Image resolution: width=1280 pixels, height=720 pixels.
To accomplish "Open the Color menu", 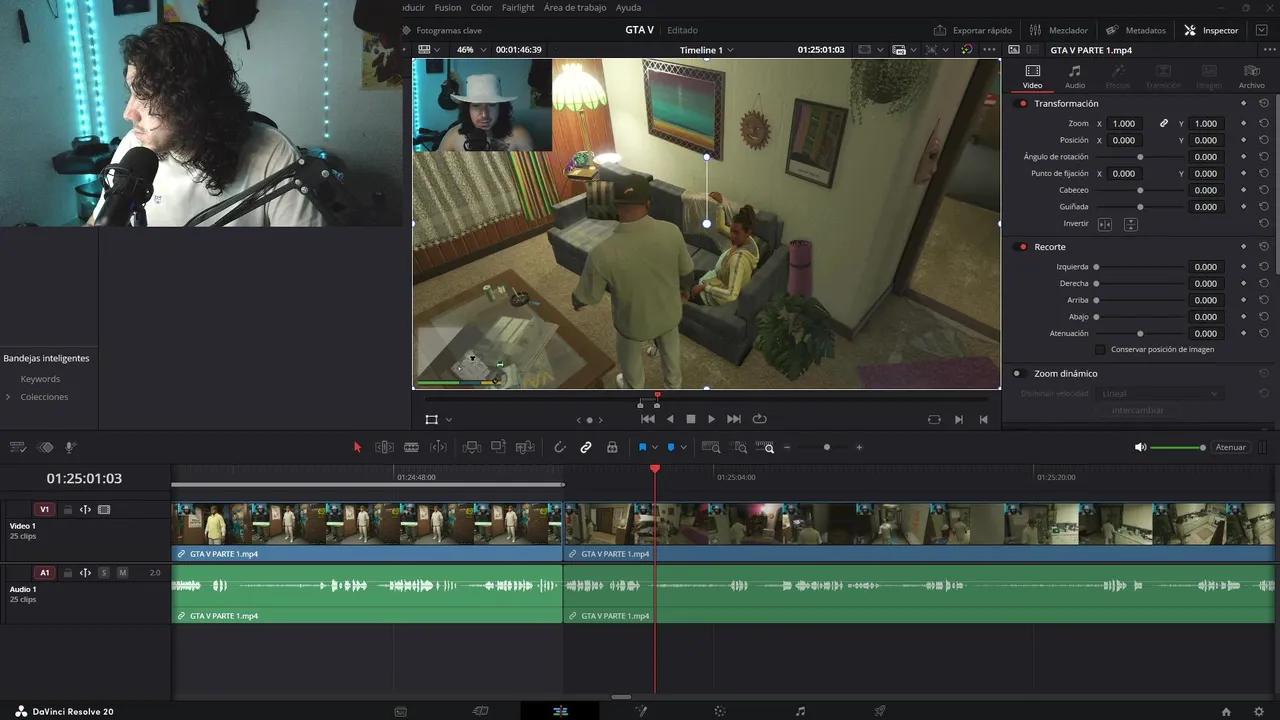I will [x=481, y=7].
